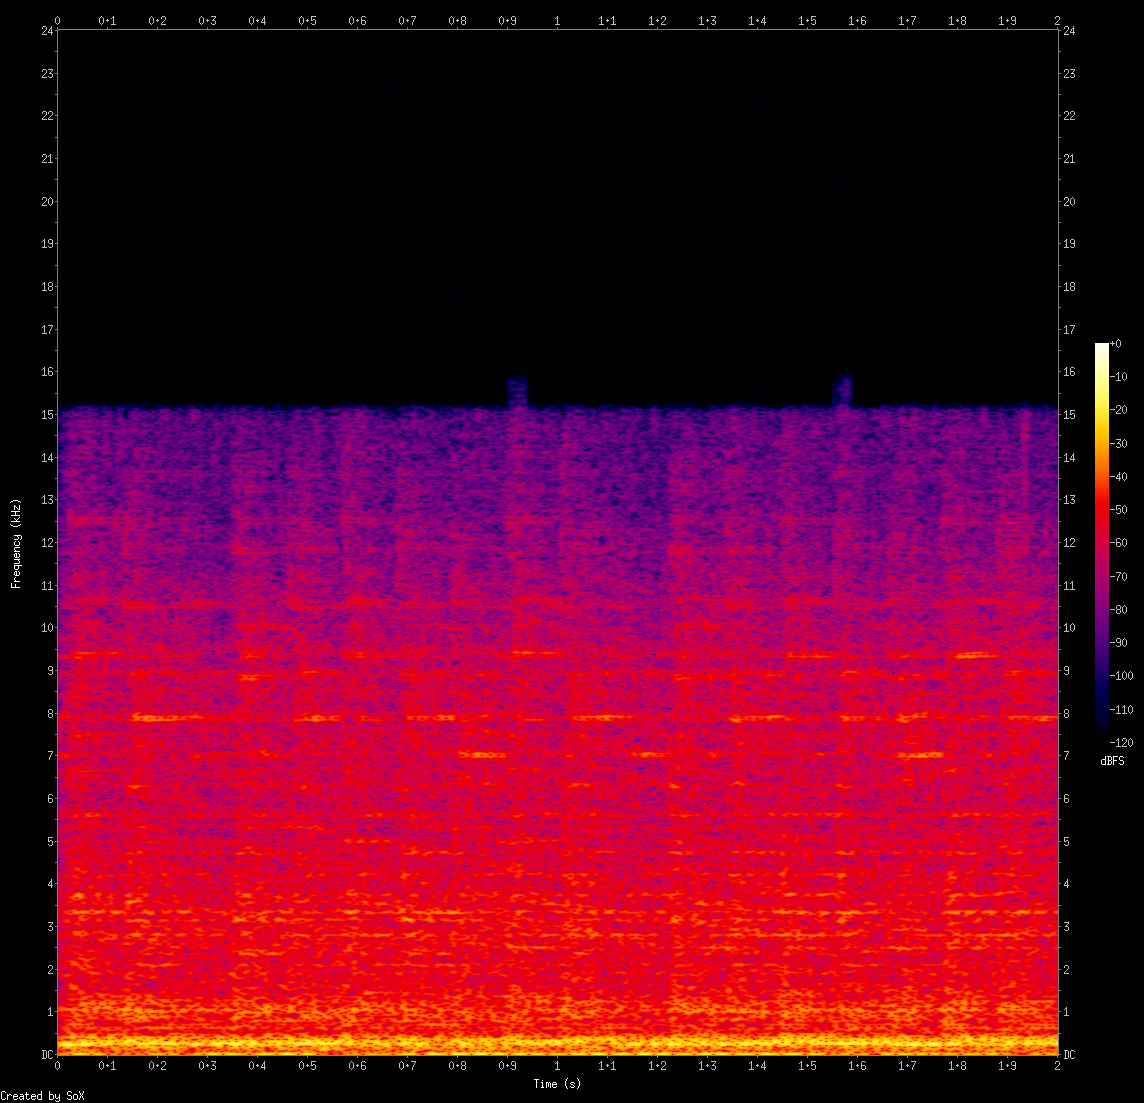Click the 'Created by SoX' text
Viewport: 1144px width, 1103px height.
pyautogui.click(x=42, y=1096)
